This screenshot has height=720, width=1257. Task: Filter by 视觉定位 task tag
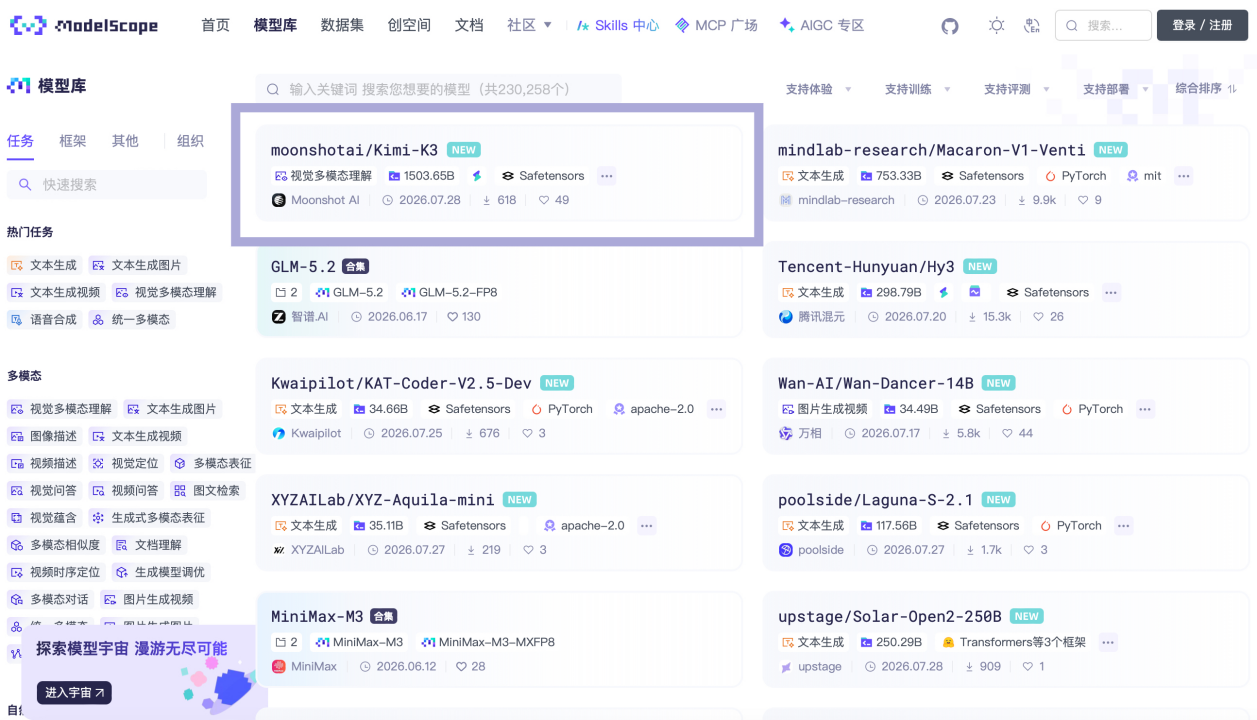click(x=124, y=463)
